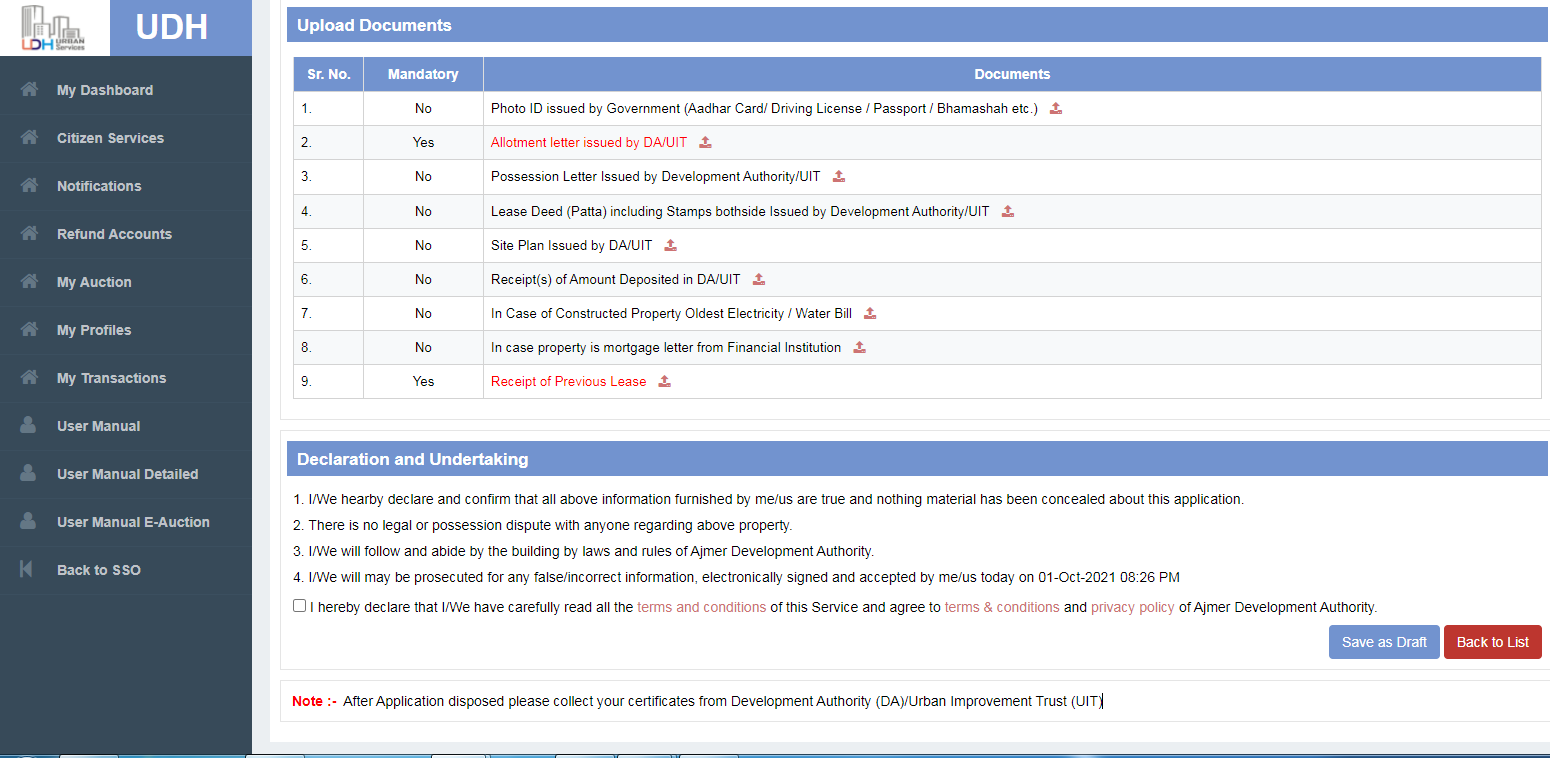1550x758 pixels.
Task: Click the UDH Urban Services logo
Action: tap(54, 28)
